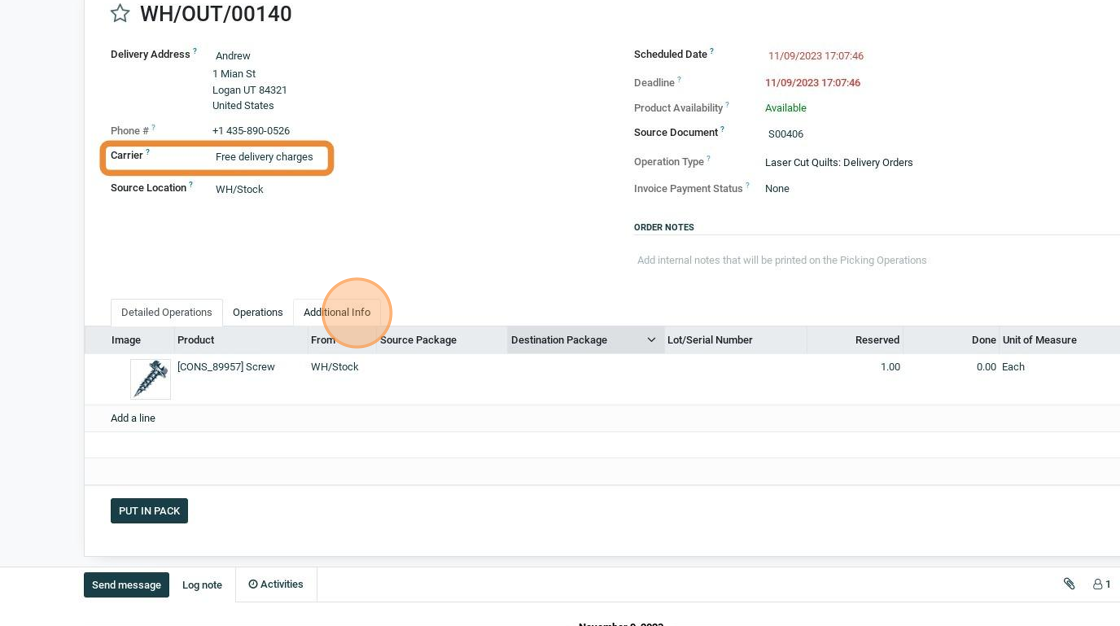Edit the Source Location WH/Stock field
This screenshot has height=626, width=1120.
click(x=239, y=189)
